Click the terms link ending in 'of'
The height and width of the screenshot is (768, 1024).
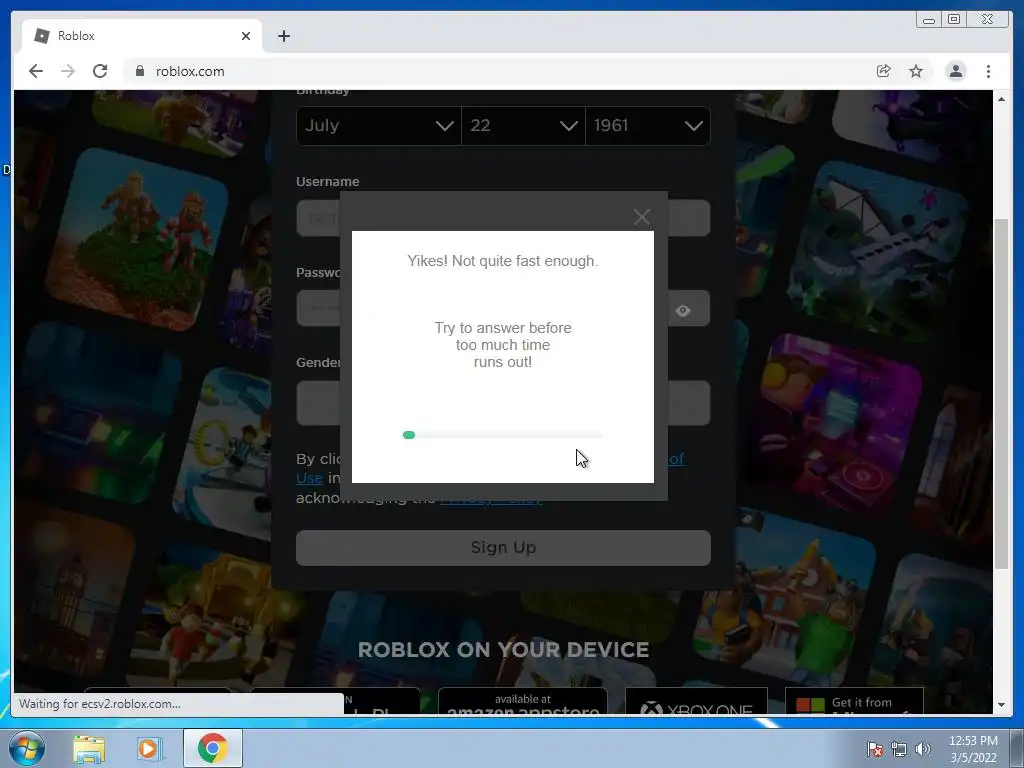point(677,459)
